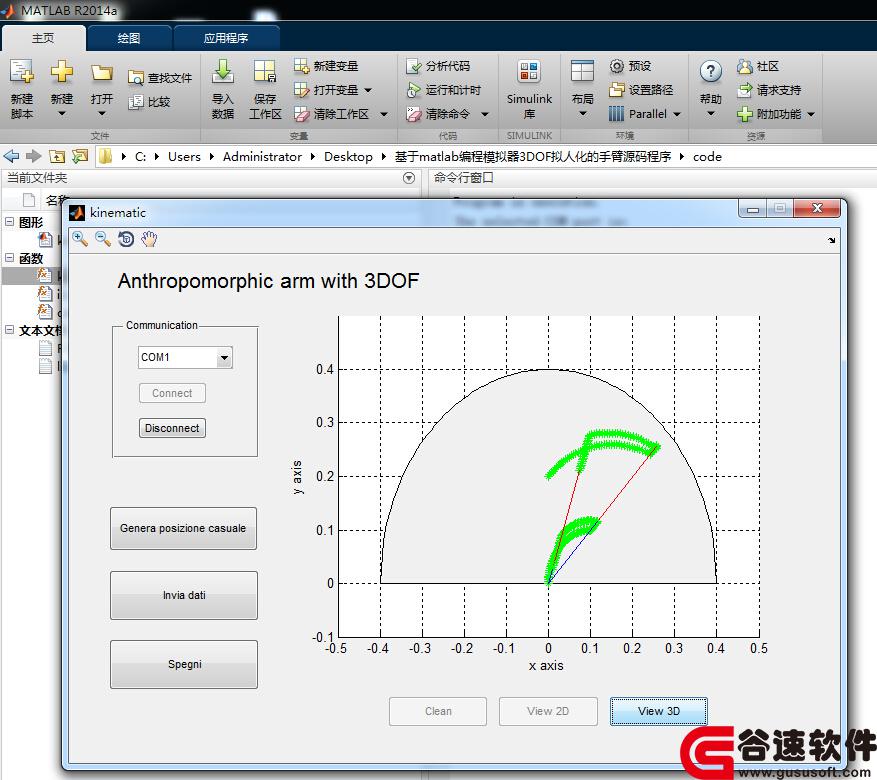Click Run and Time (运行和计时) icon
Image resolution: width=877 pixels, height=780 pixels.
[x=414, y=89]
